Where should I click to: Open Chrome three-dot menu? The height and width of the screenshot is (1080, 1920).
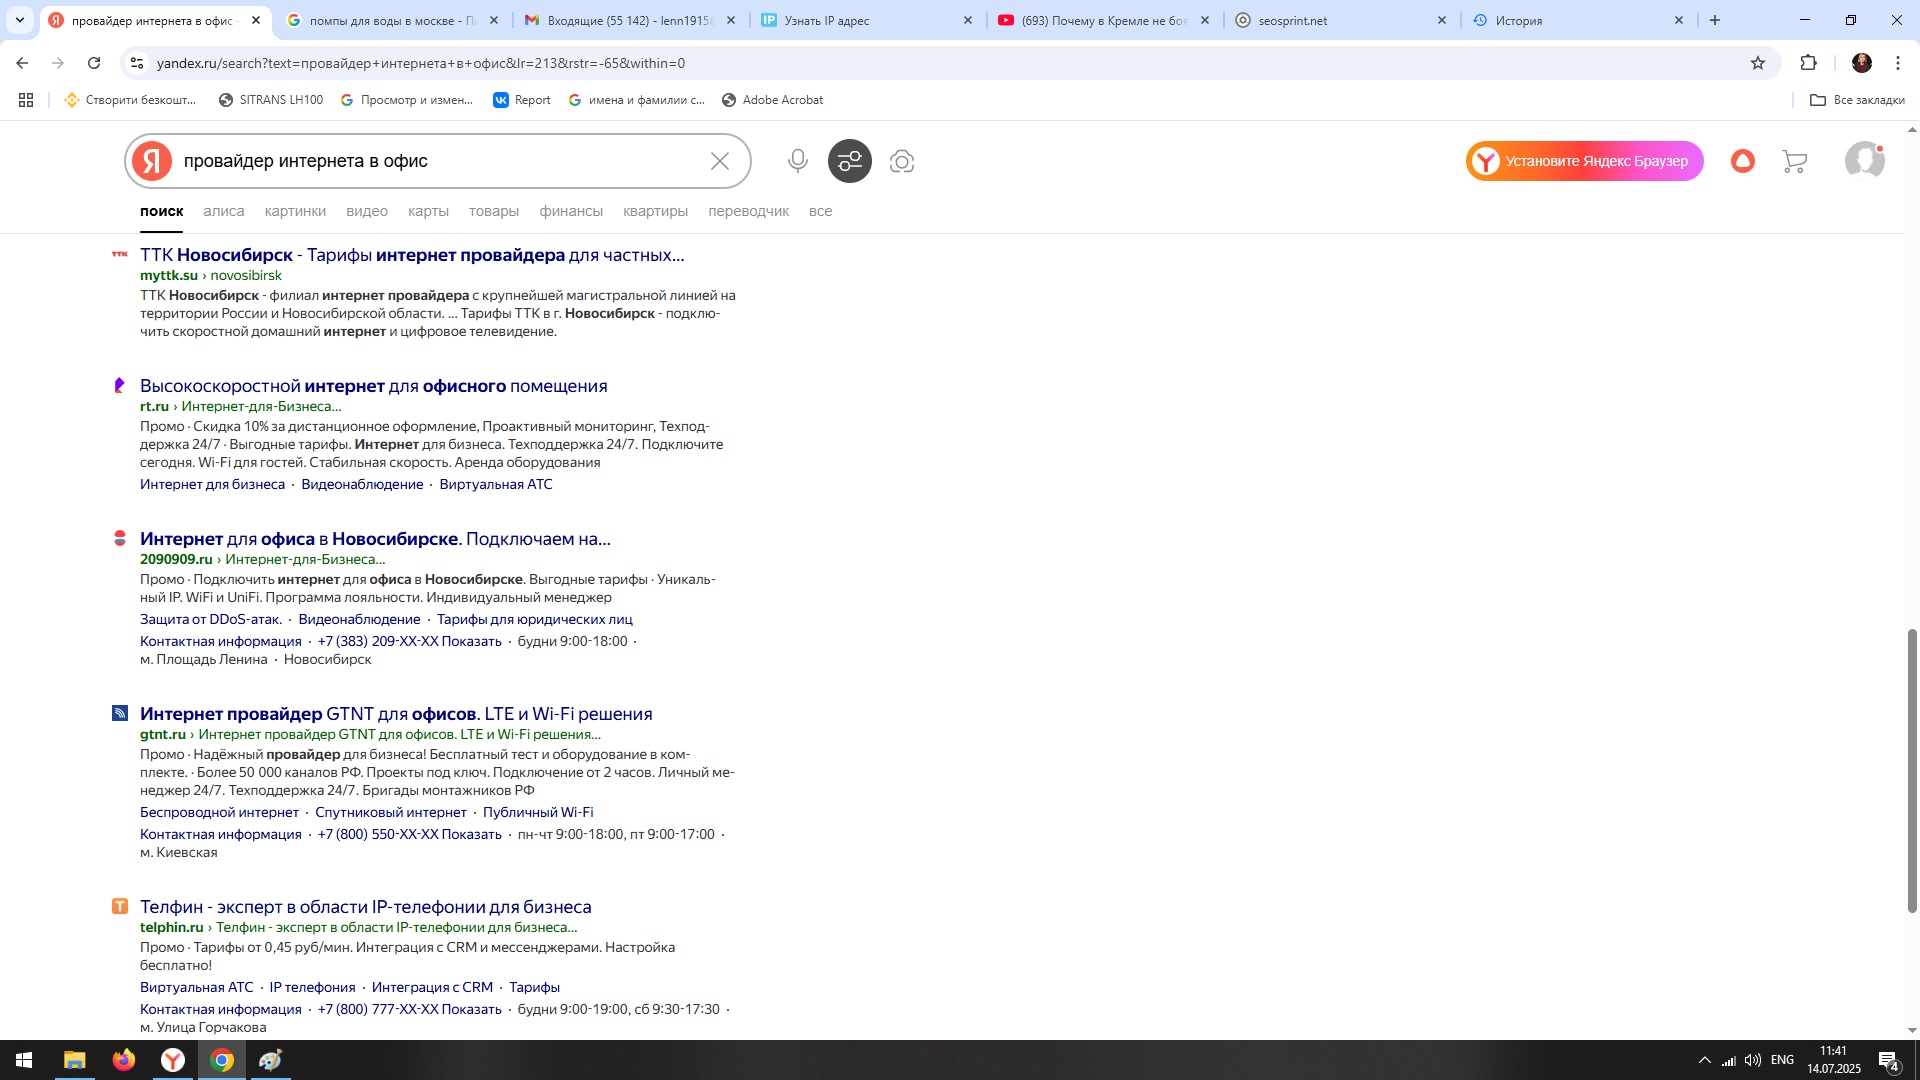point(1898,63)
